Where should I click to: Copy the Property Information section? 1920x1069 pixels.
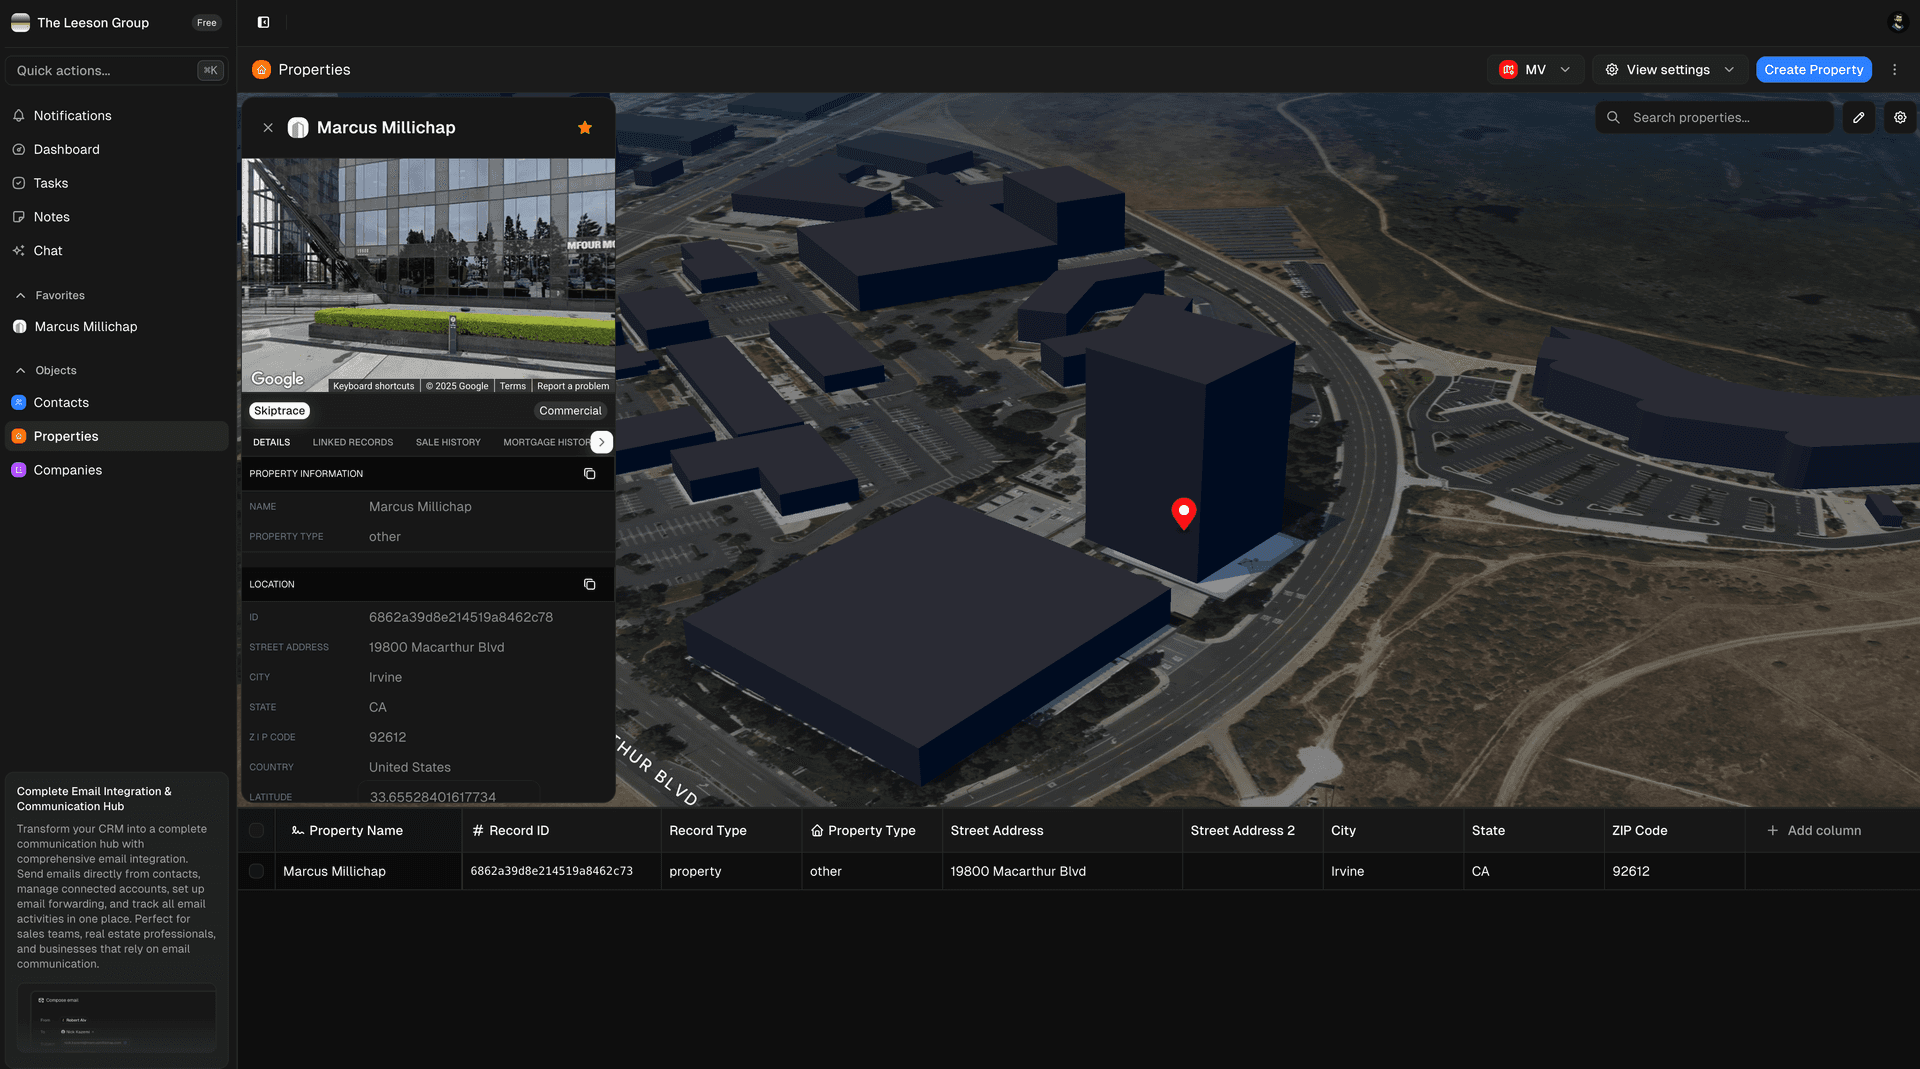click(x=590, y=473)
